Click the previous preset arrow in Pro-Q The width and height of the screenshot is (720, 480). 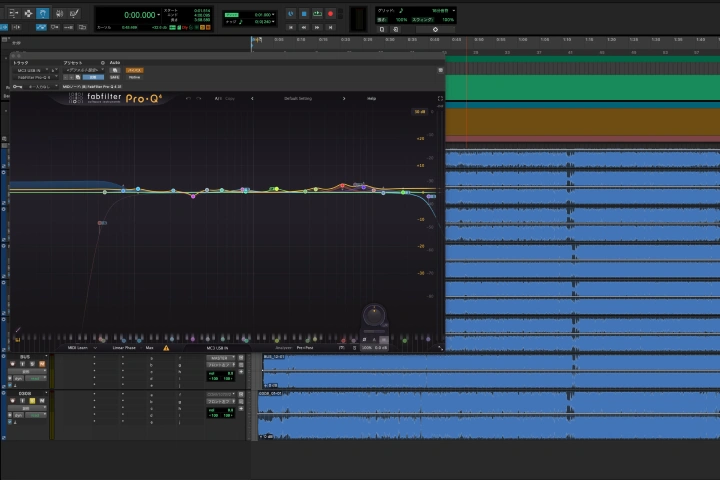(x=252, y=99)
